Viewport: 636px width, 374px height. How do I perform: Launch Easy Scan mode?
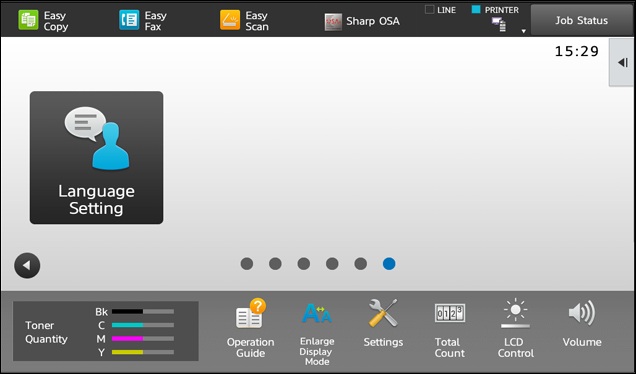245,20
